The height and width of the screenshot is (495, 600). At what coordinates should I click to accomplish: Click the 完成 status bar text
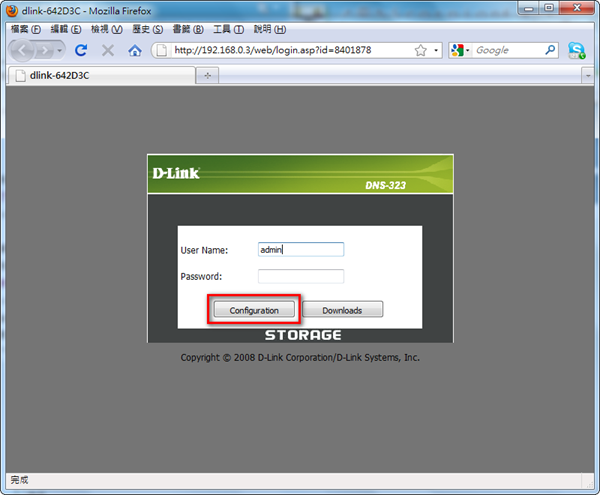click(x=19, y=480)
